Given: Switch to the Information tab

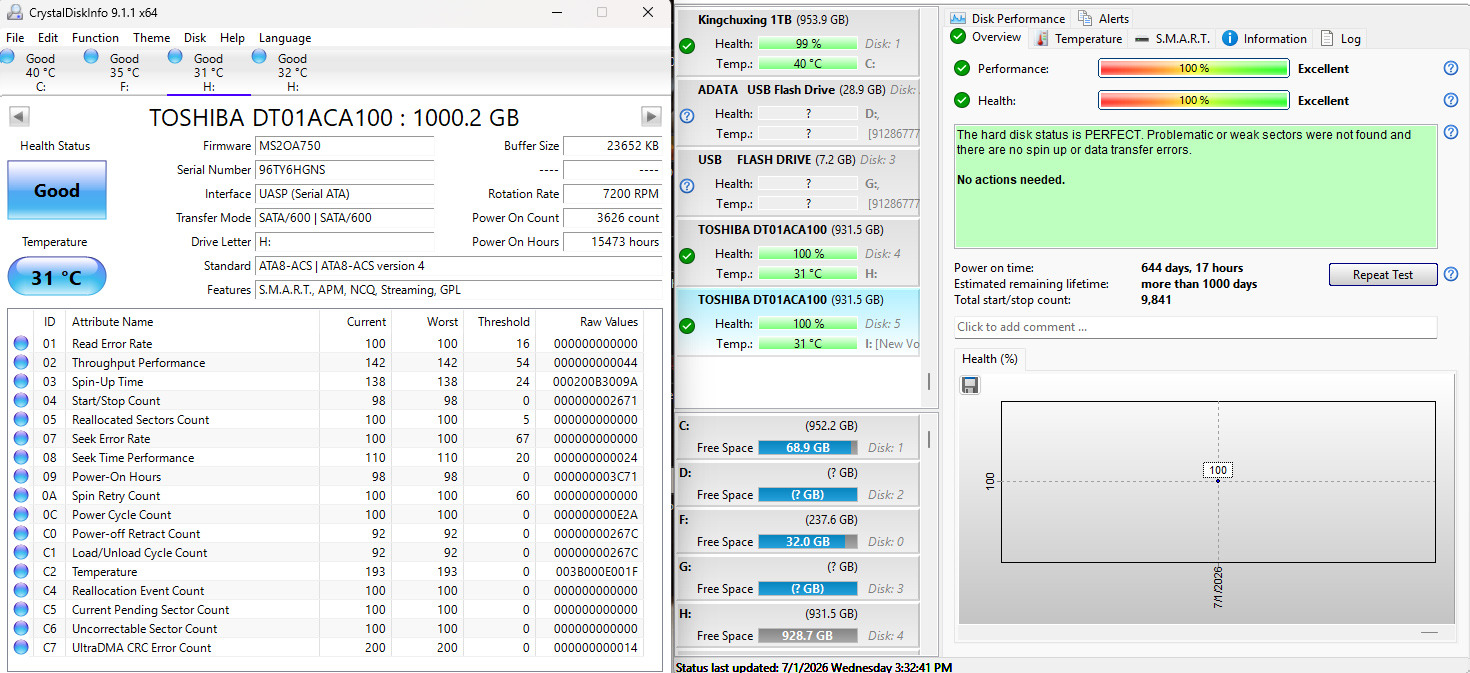Looking at the screenshot, I should coord(1264,39).
